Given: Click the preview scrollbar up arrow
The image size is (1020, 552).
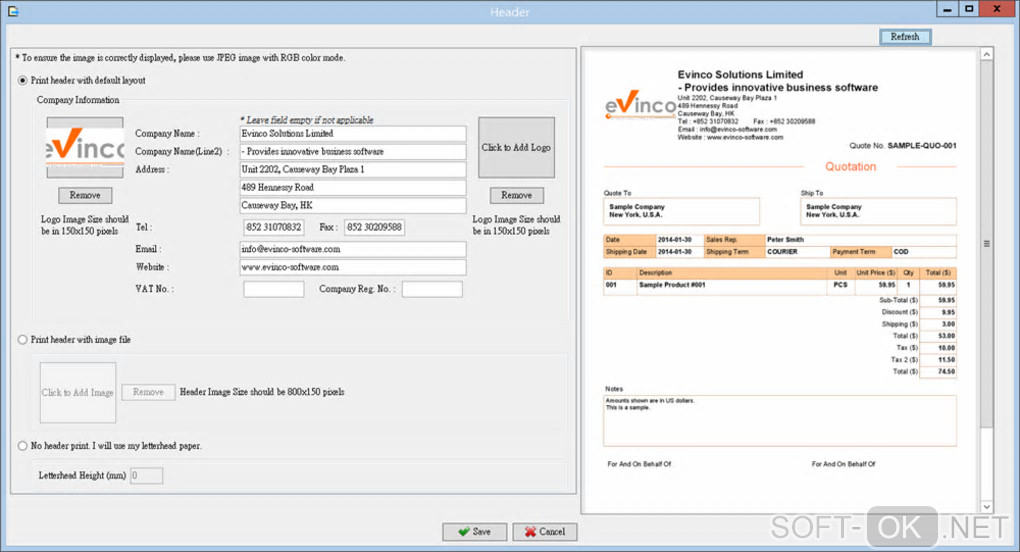Looking at the screenshot, I should click(987, 54).
